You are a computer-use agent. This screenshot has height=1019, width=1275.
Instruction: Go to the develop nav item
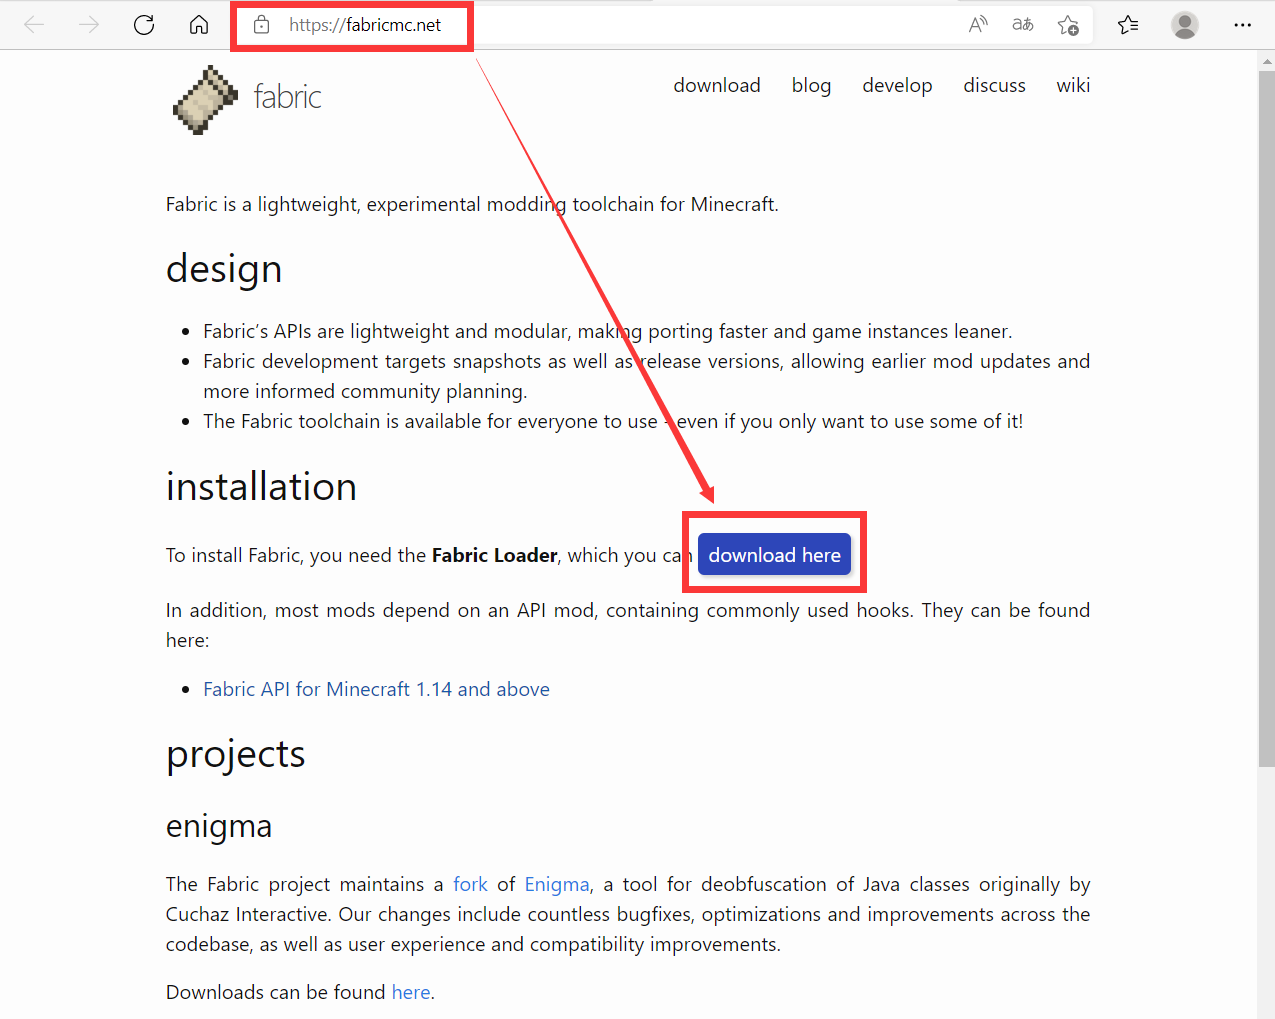click(897, 86)
